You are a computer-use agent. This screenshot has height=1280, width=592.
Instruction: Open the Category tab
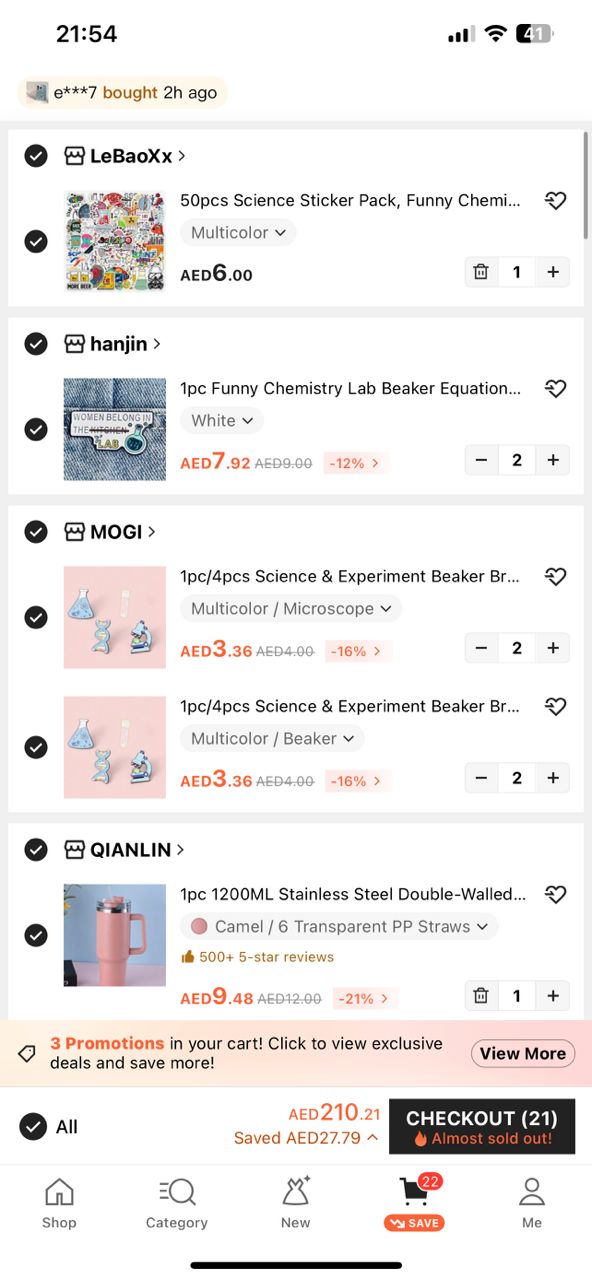tap(177, 1202)
